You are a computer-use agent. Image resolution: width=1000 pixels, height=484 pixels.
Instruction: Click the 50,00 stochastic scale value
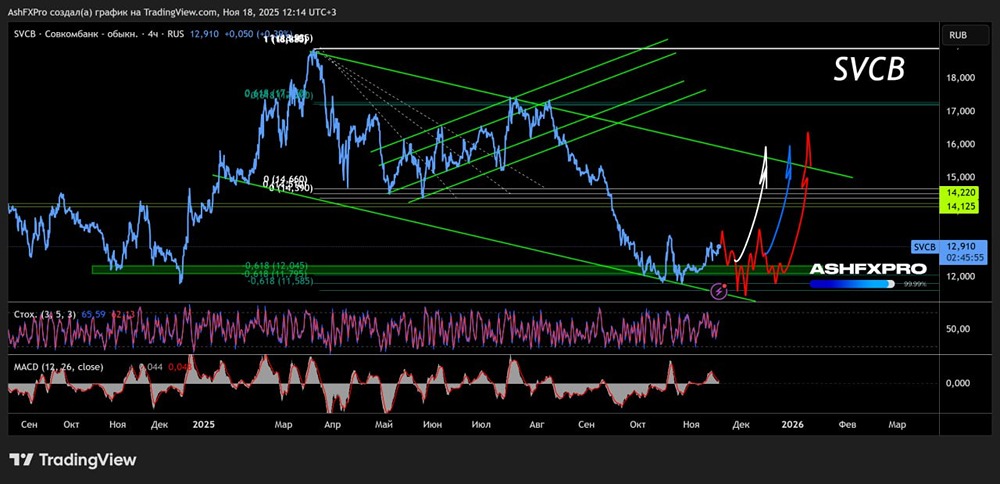958,329
